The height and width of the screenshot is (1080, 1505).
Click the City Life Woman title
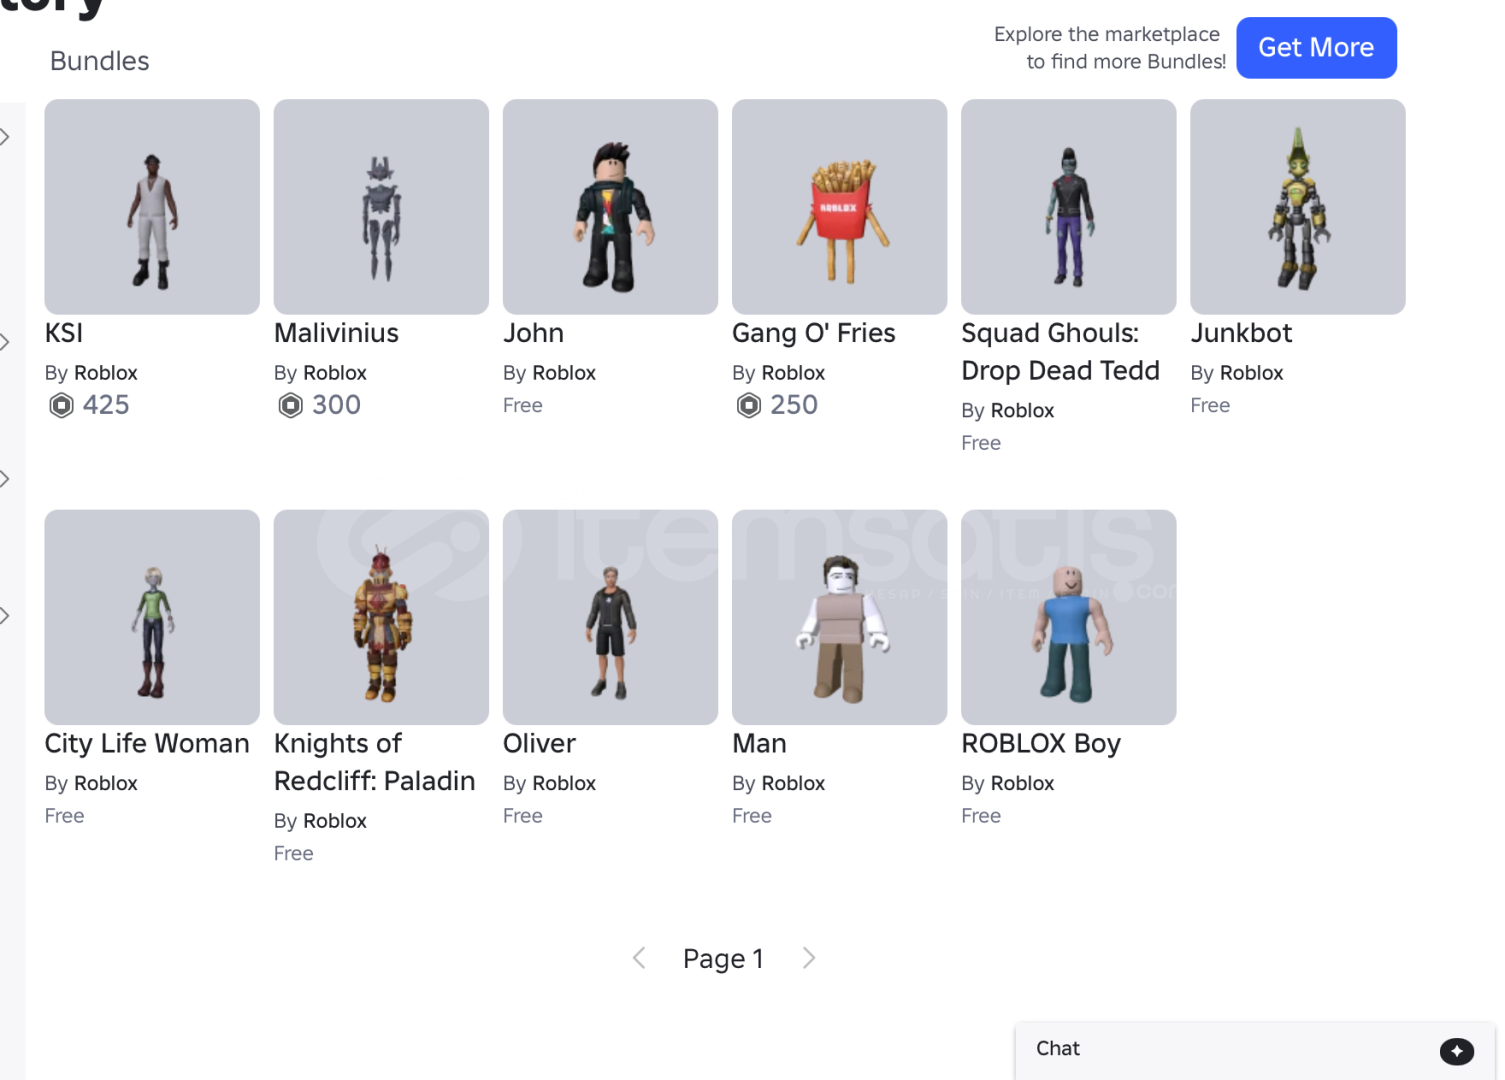147,744
